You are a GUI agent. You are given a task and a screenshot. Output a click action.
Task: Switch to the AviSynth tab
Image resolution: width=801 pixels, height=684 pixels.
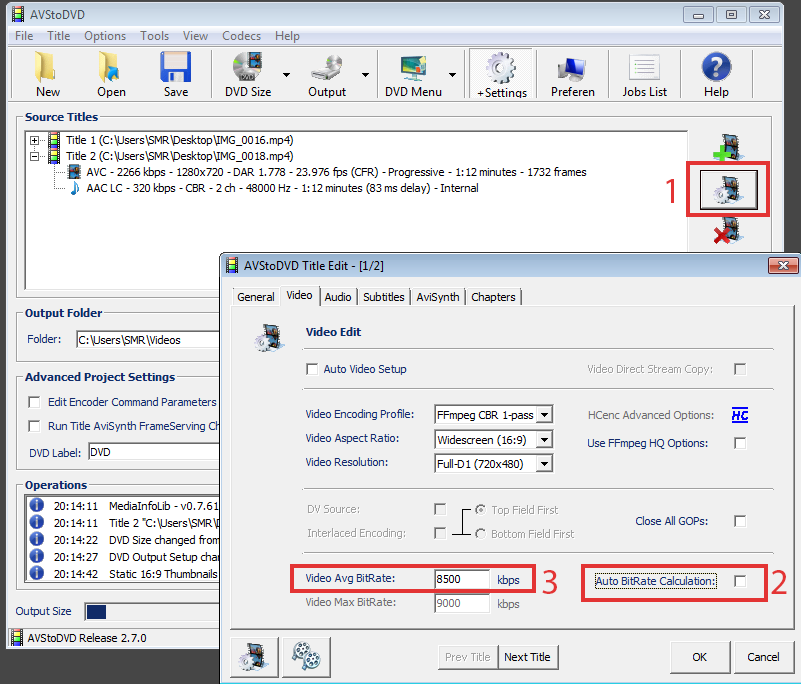438,297
